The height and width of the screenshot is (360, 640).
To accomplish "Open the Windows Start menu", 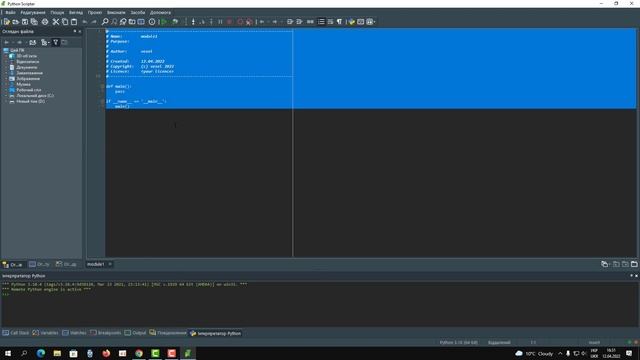I will tap(8, 353).
